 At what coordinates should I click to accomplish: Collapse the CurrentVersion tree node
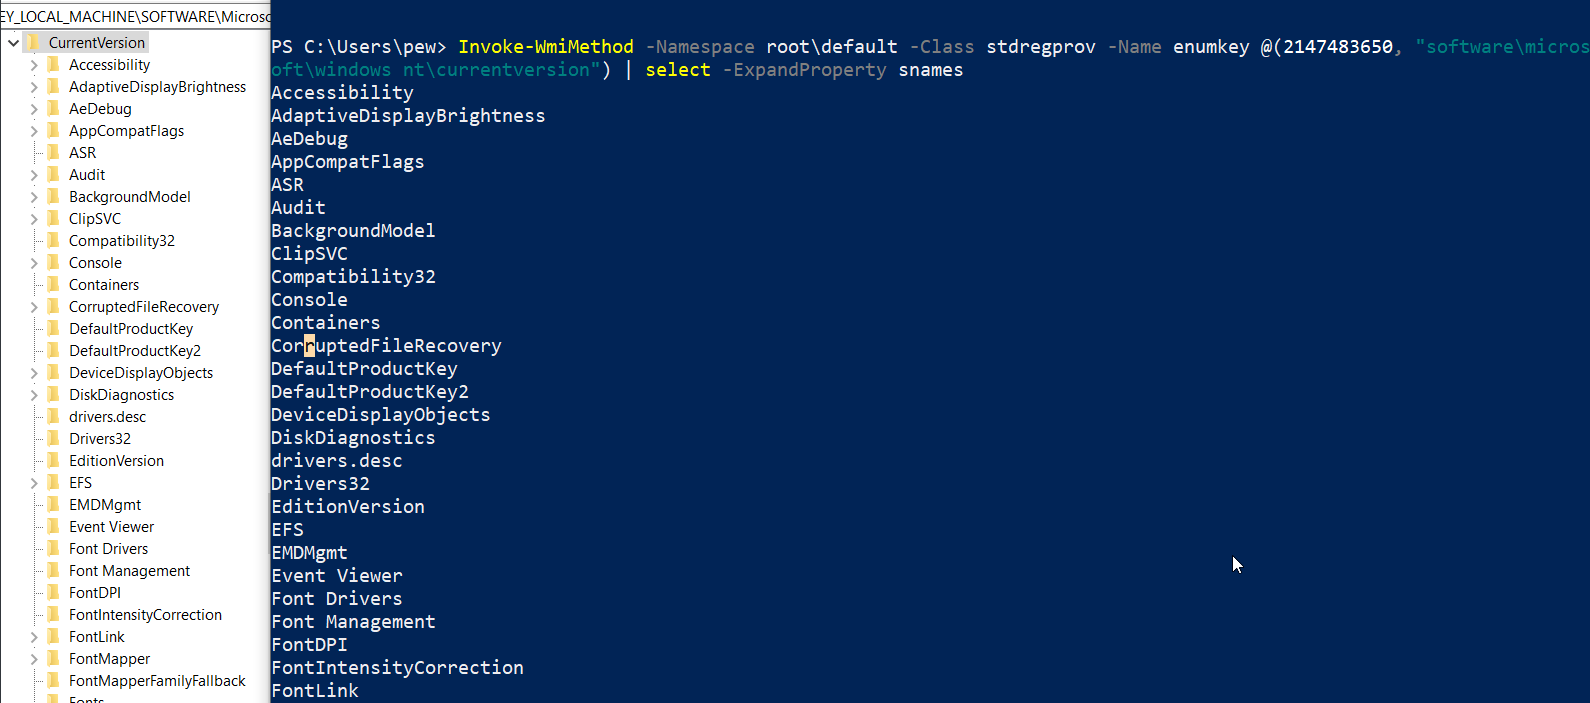(13, 43)
